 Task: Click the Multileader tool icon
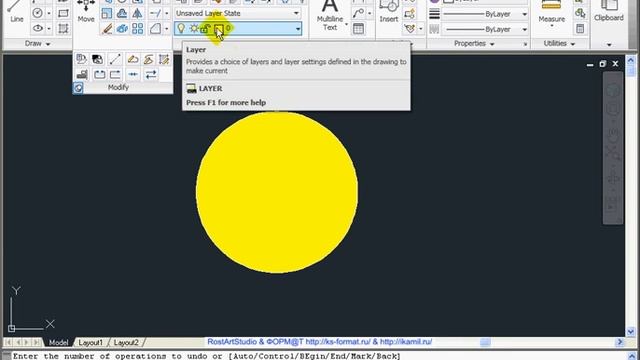point(358,13)
